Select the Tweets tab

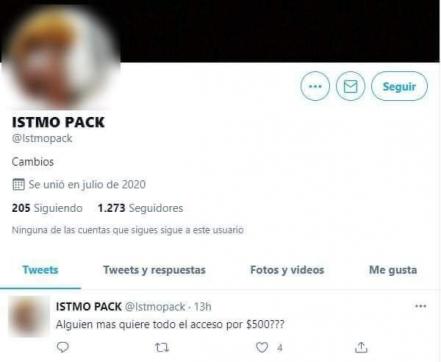40,270
